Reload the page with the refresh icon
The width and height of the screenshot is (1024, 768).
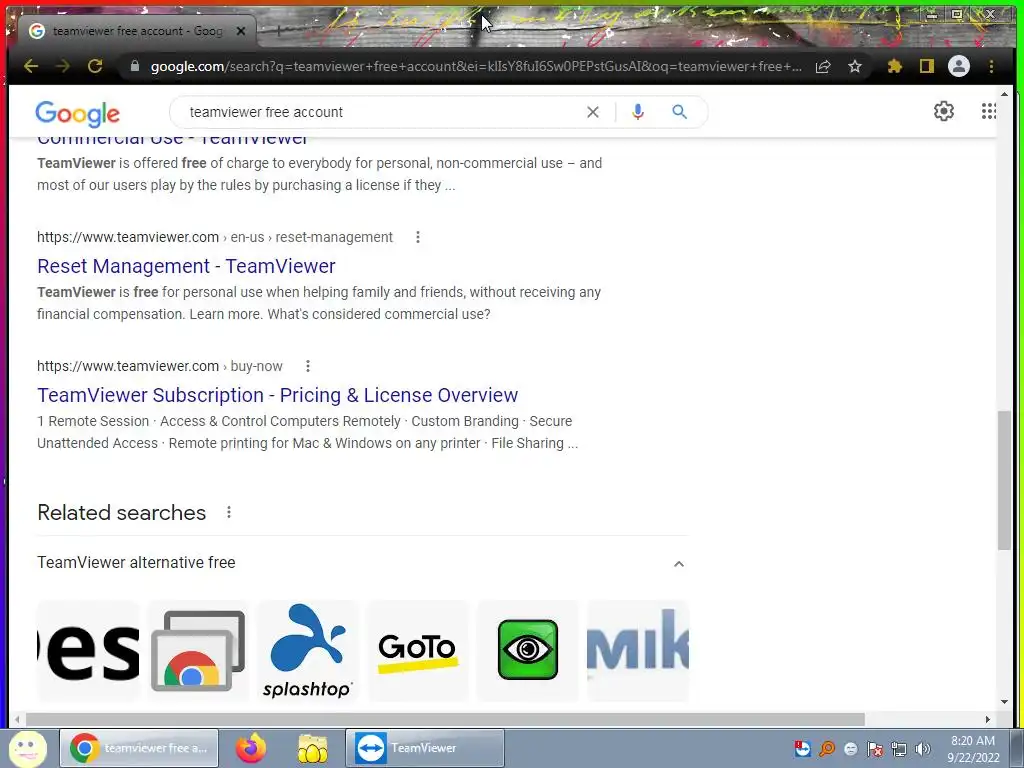[95, 66]
